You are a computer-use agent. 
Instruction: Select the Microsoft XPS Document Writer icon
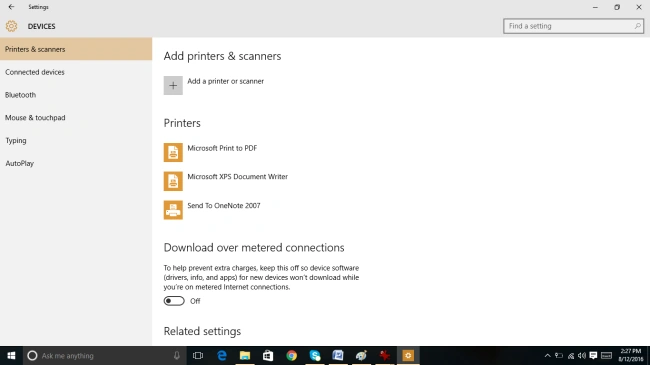[173, 181]
